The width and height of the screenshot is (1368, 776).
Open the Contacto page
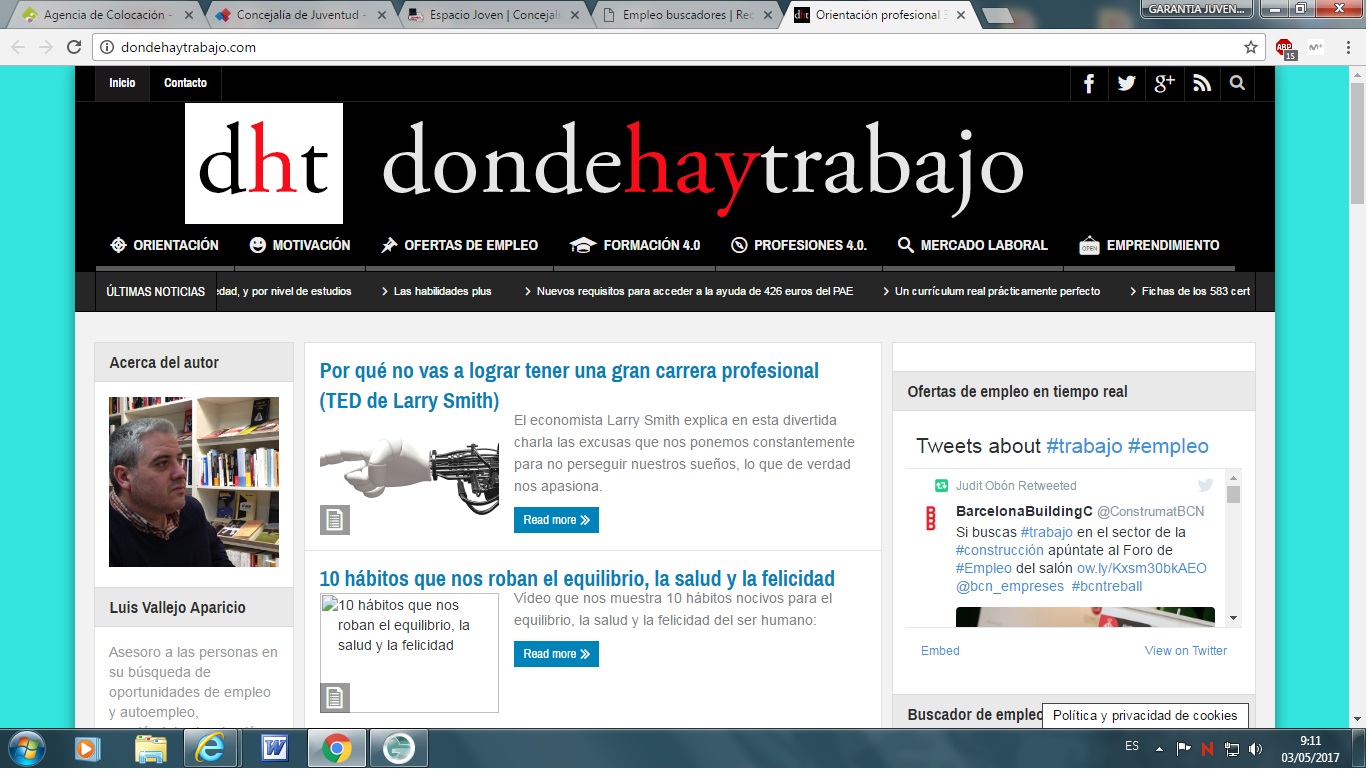pos(186,83)
